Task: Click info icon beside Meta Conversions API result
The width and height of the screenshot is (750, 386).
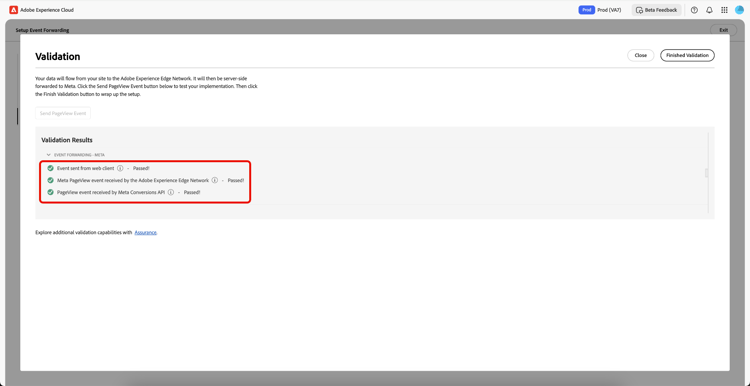Action: tap(171, 192)
